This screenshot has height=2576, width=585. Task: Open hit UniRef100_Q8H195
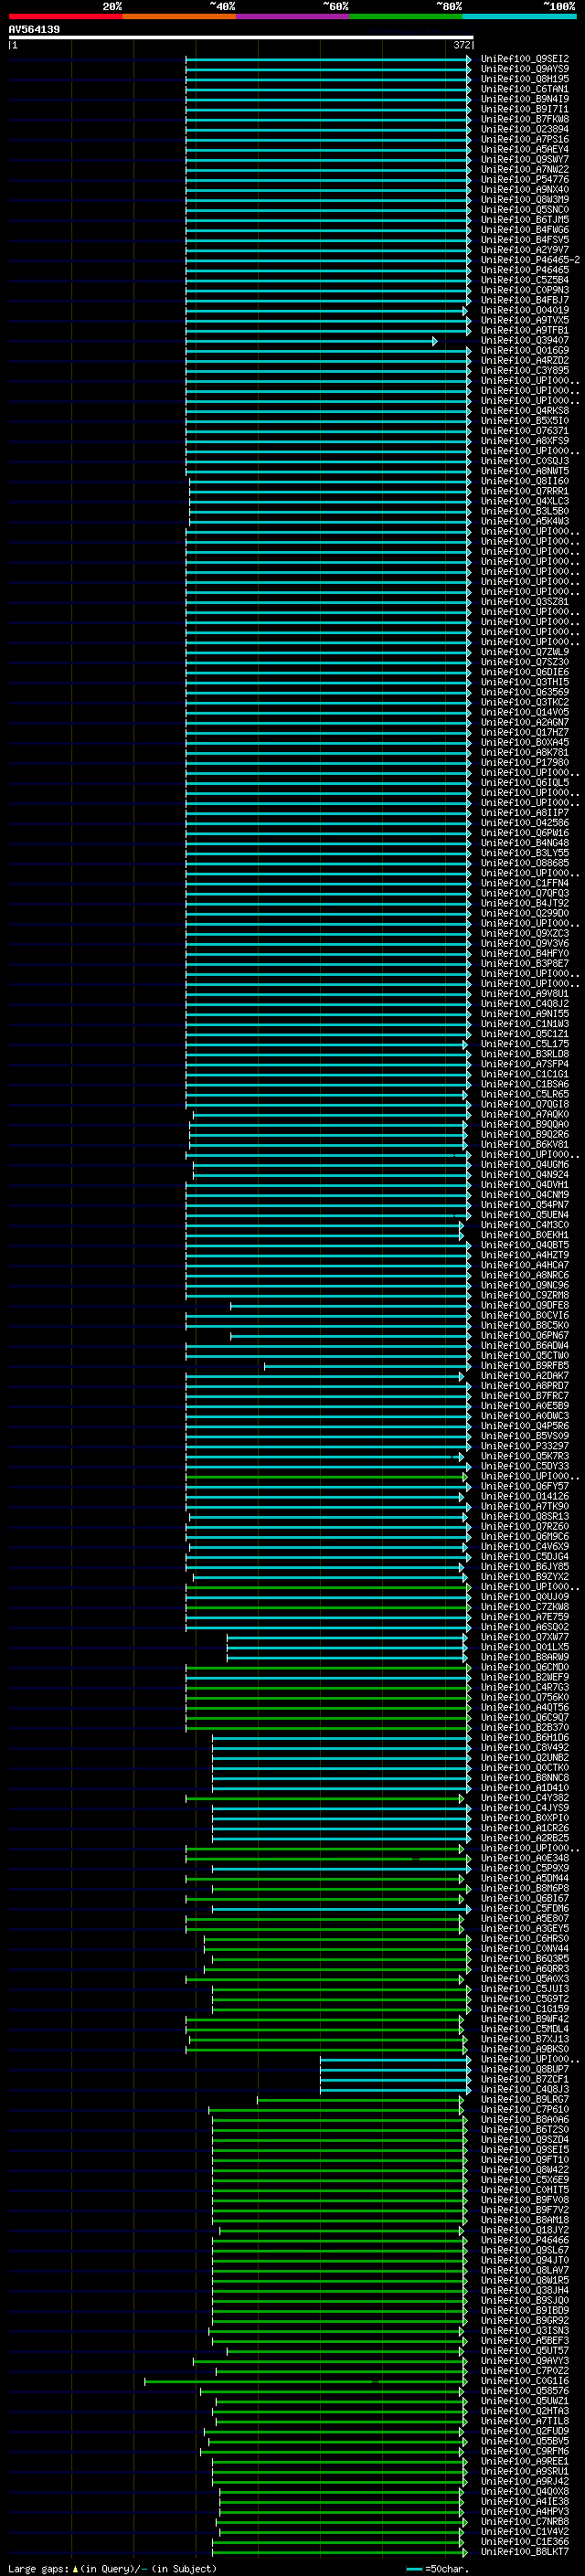525,79
